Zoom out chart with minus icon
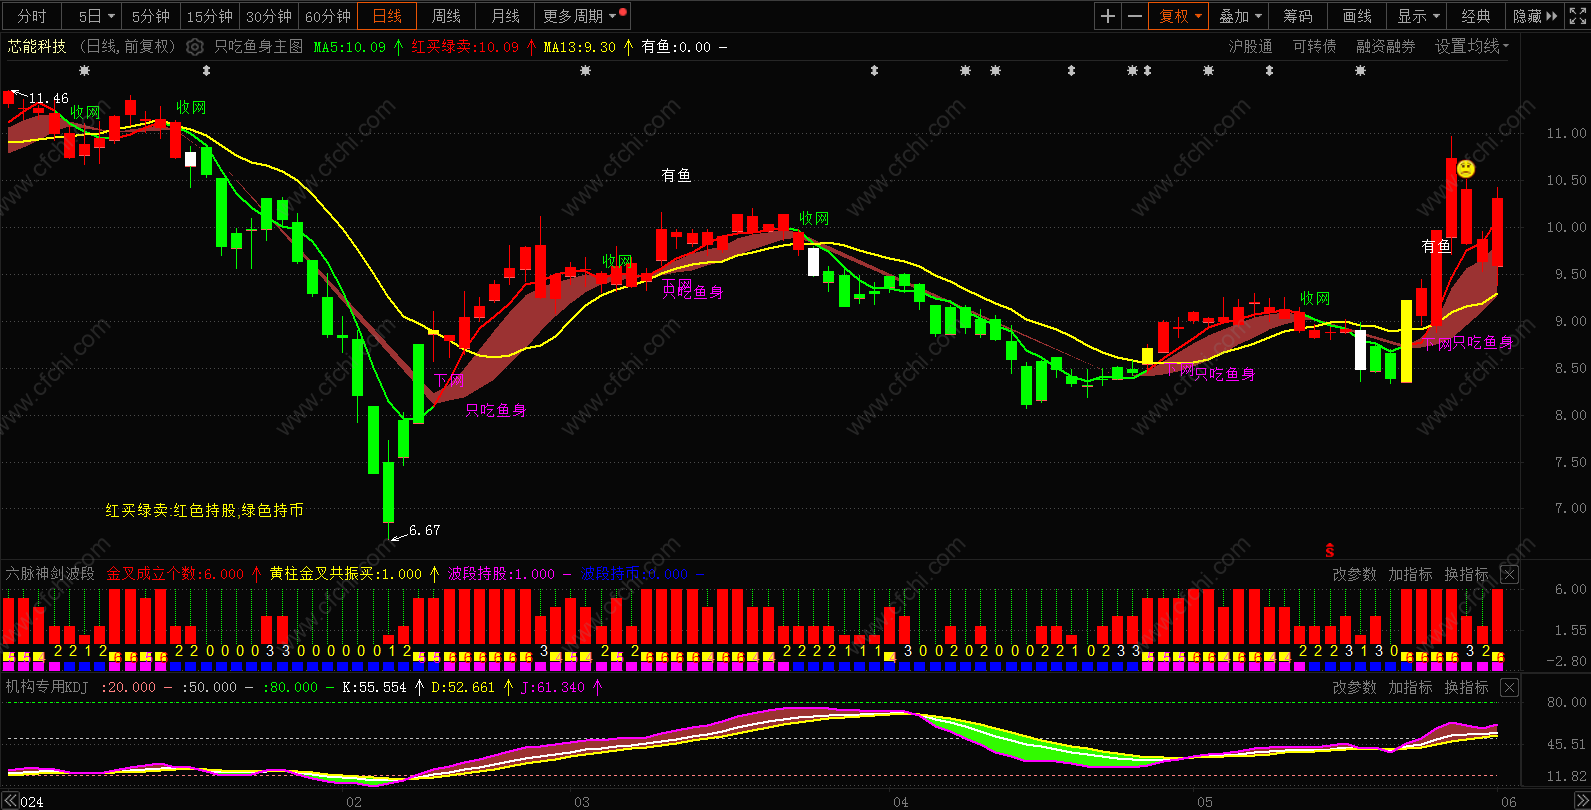The width and height of the screenshot is (1591, 810). [1134, 16]
